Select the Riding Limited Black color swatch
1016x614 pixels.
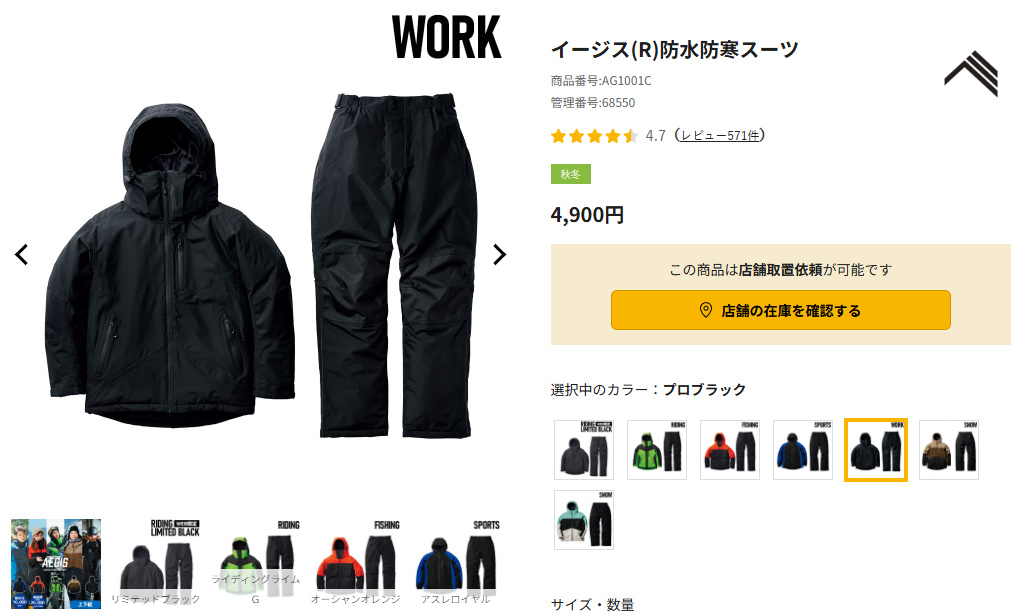tap(584, 449)
